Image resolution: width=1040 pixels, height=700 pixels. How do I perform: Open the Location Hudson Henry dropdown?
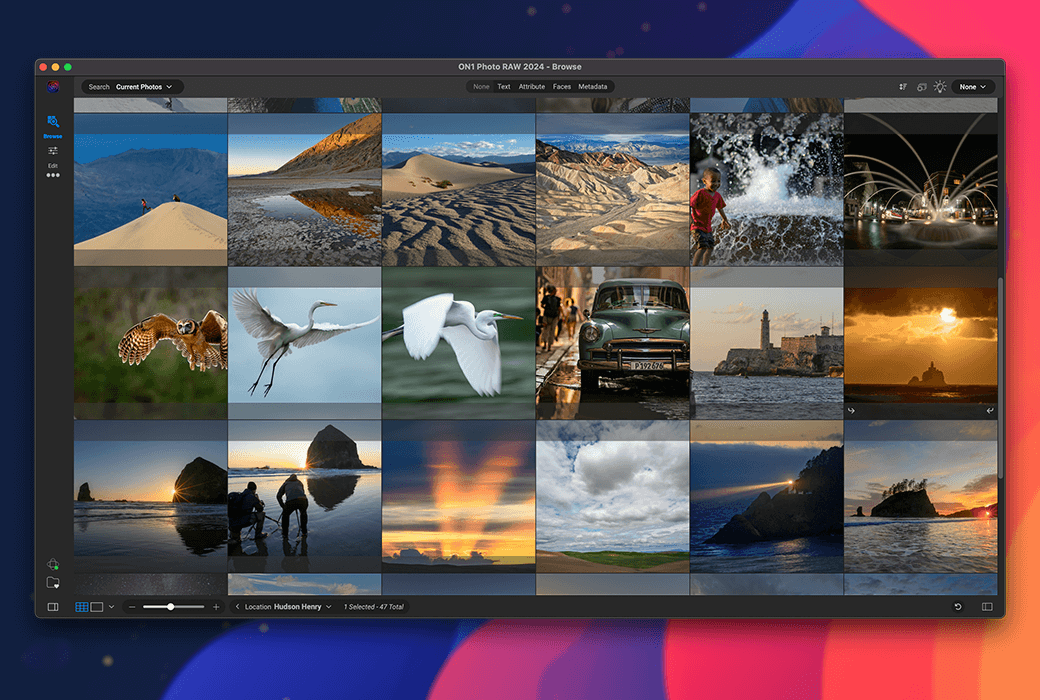pyautogui.click(x=288, y=606)
